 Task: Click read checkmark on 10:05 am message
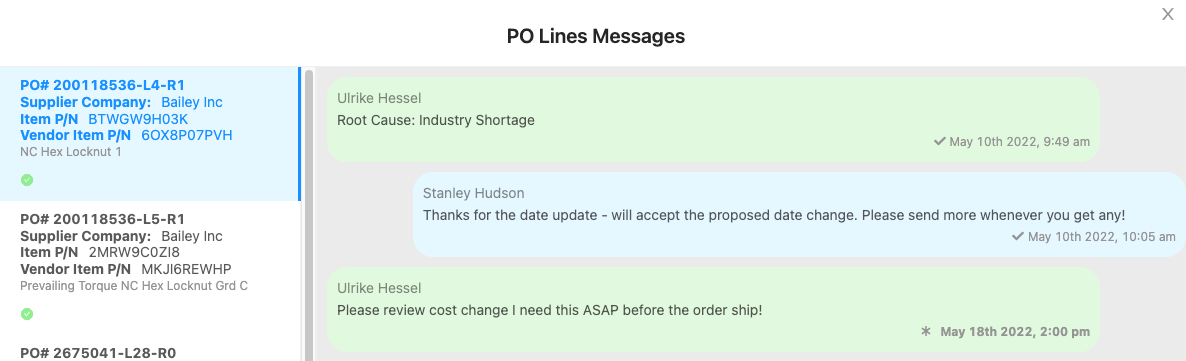(x=1018, y=237)
